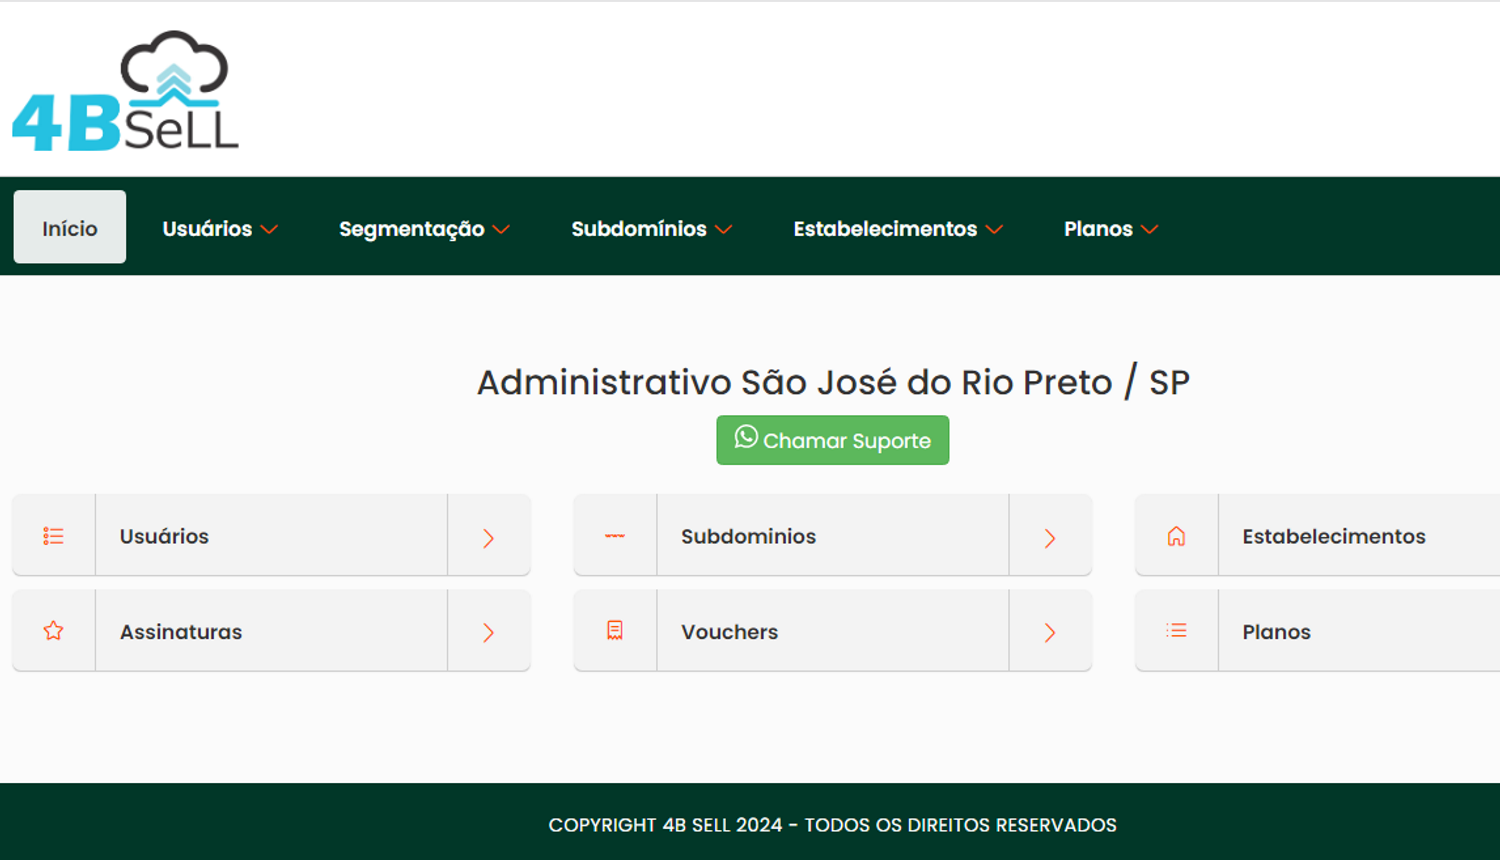Open Subdominios card arrow
The image size is (1500, 860).
1050,537
